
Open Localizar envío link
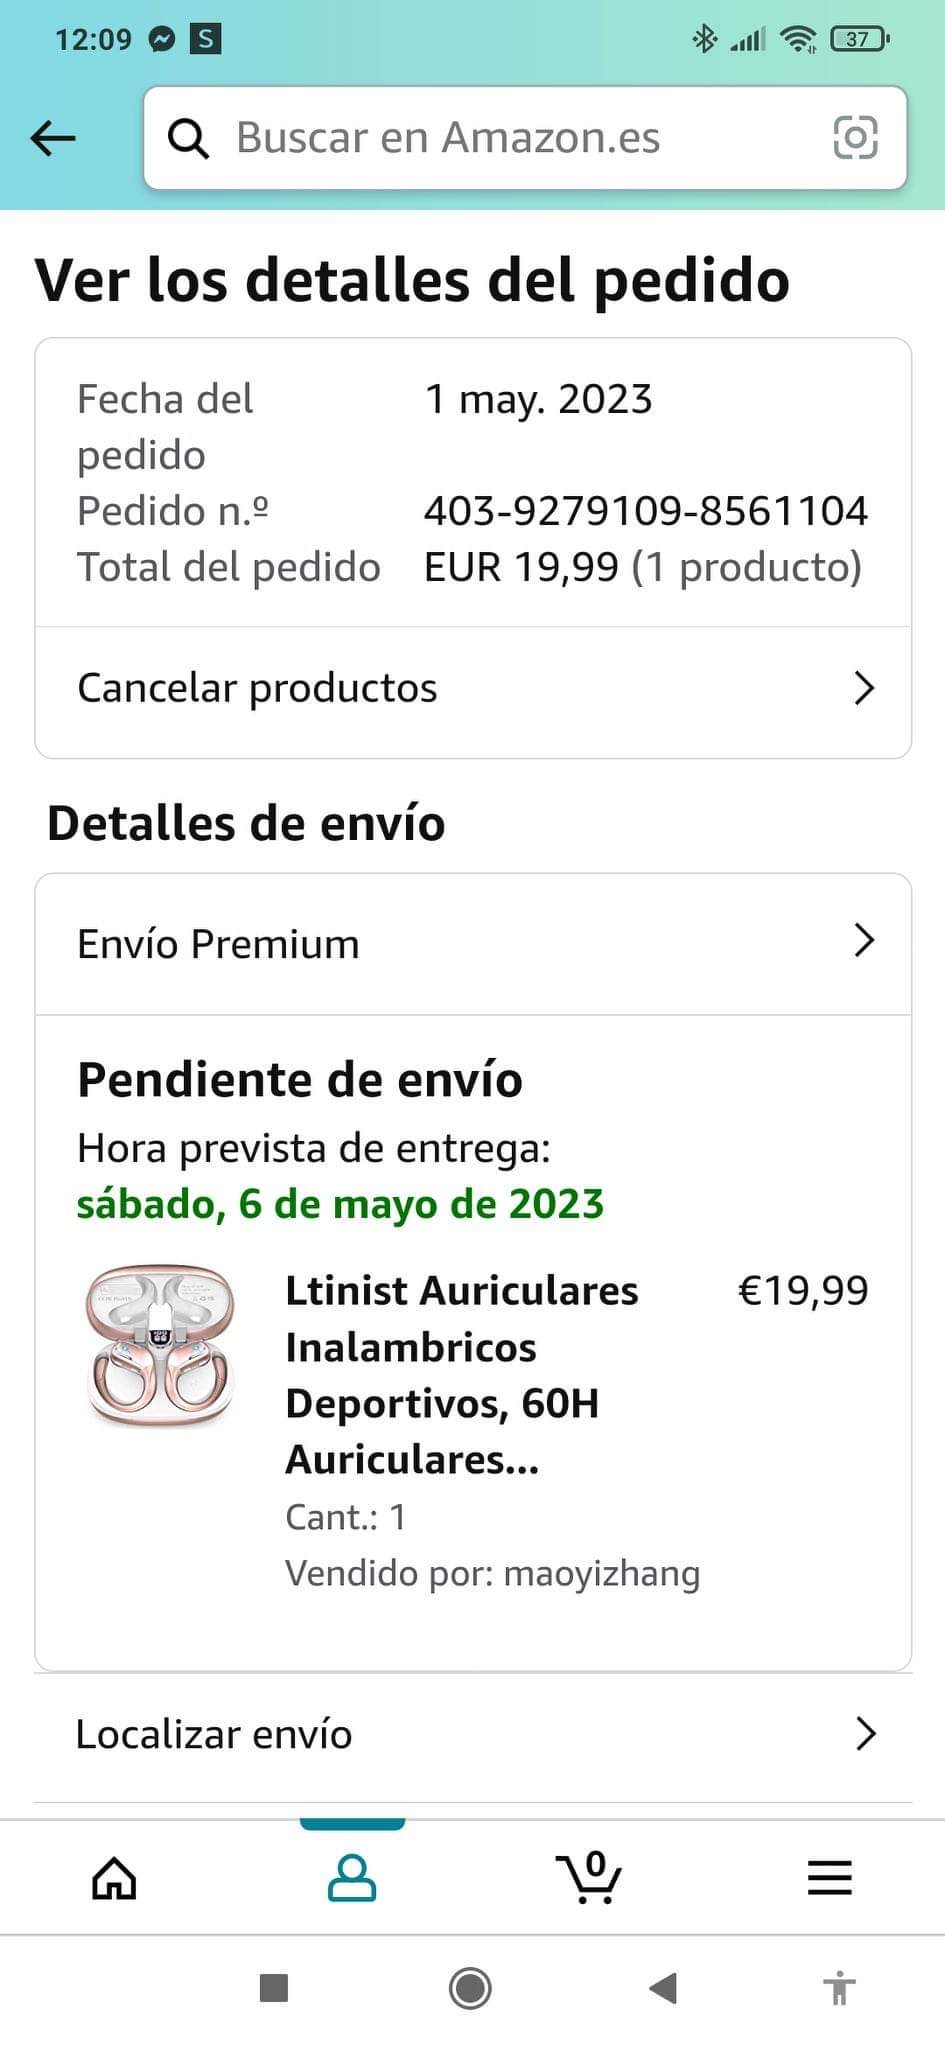tap(214, 1734)
